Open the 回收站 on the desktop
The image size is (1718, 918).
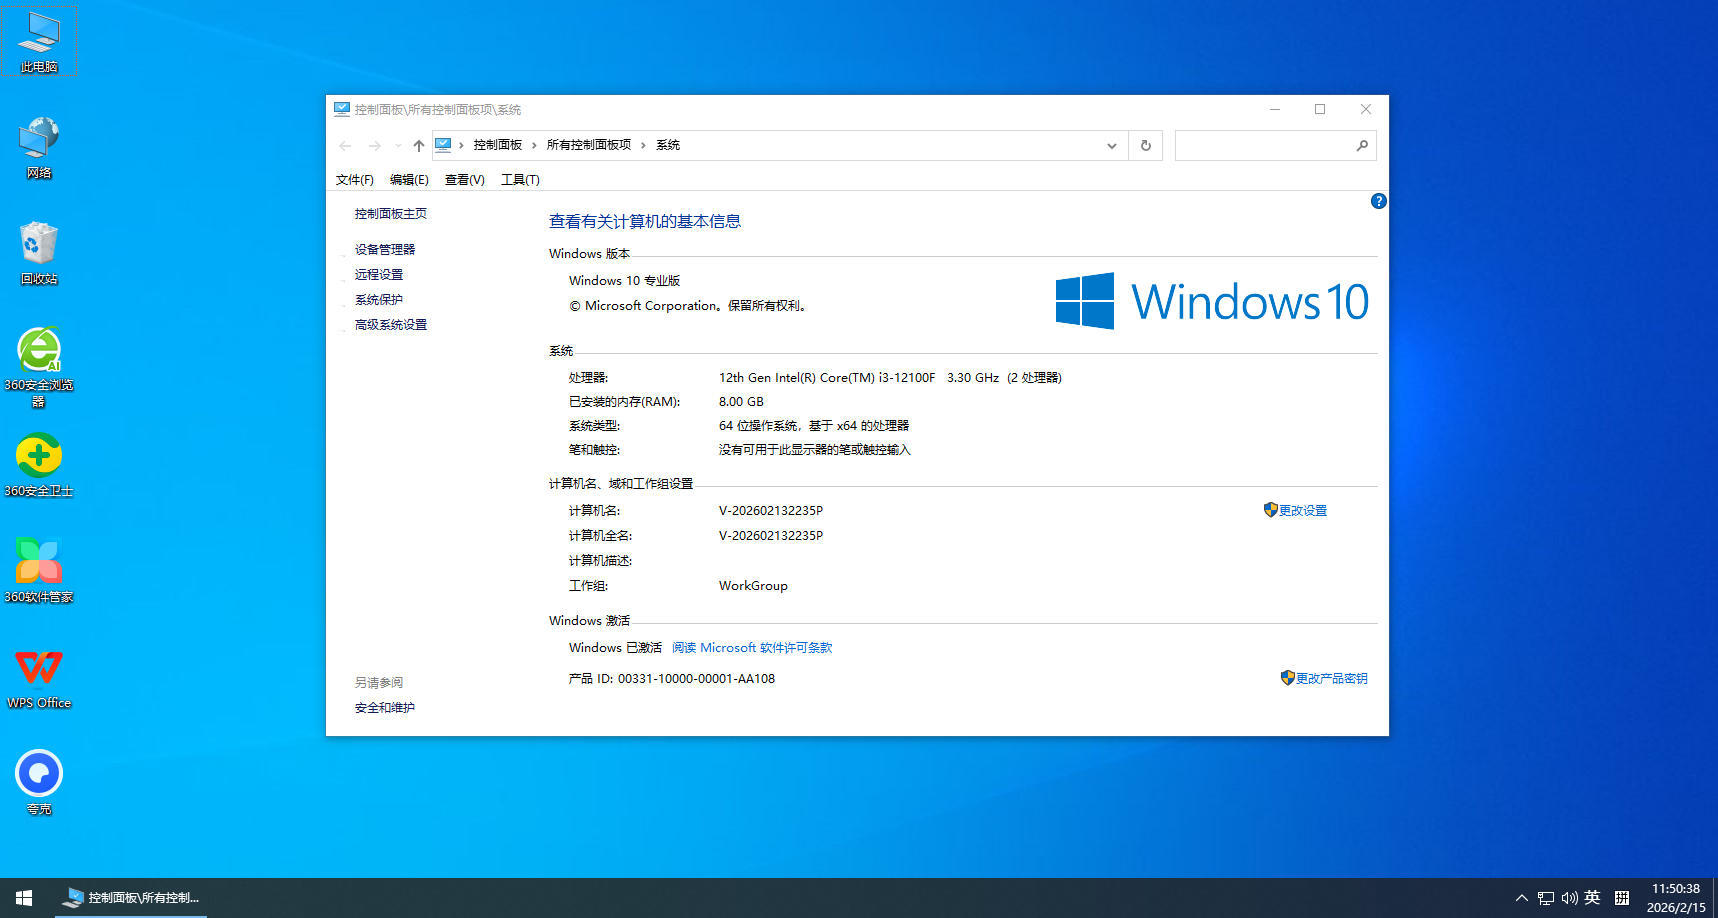pyautogui.click(x=38, y=248)
